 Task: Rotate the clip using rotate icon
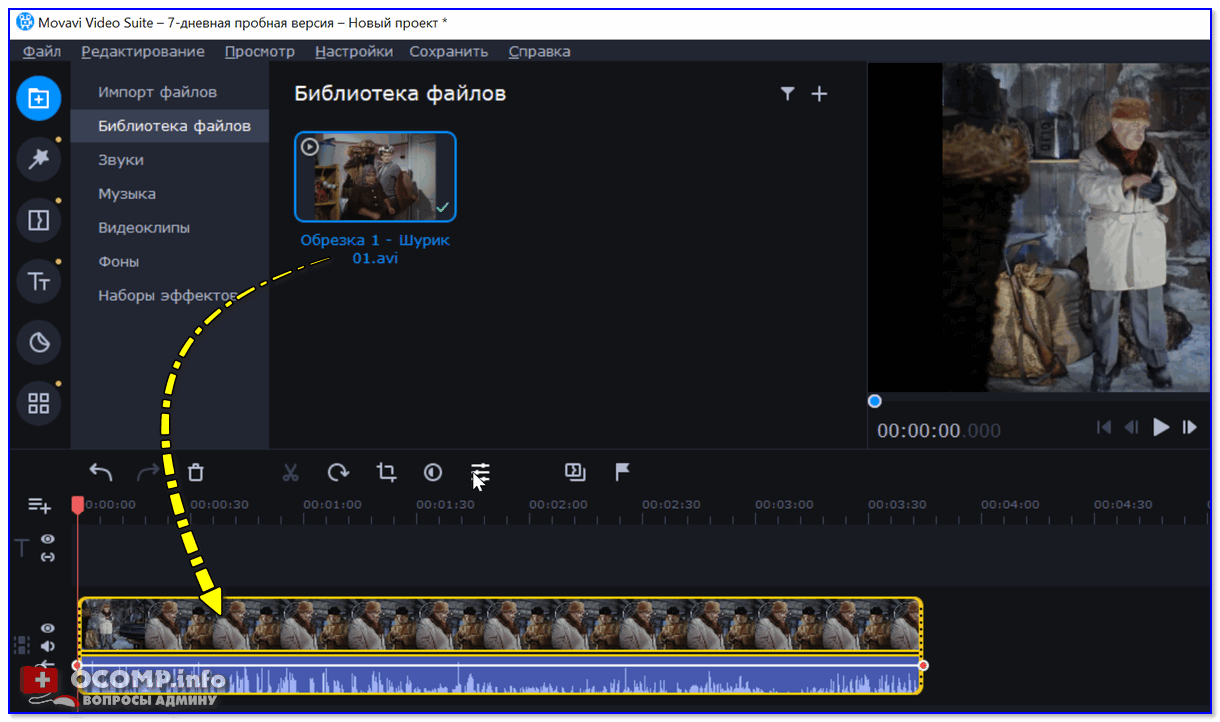coord(339,472)
